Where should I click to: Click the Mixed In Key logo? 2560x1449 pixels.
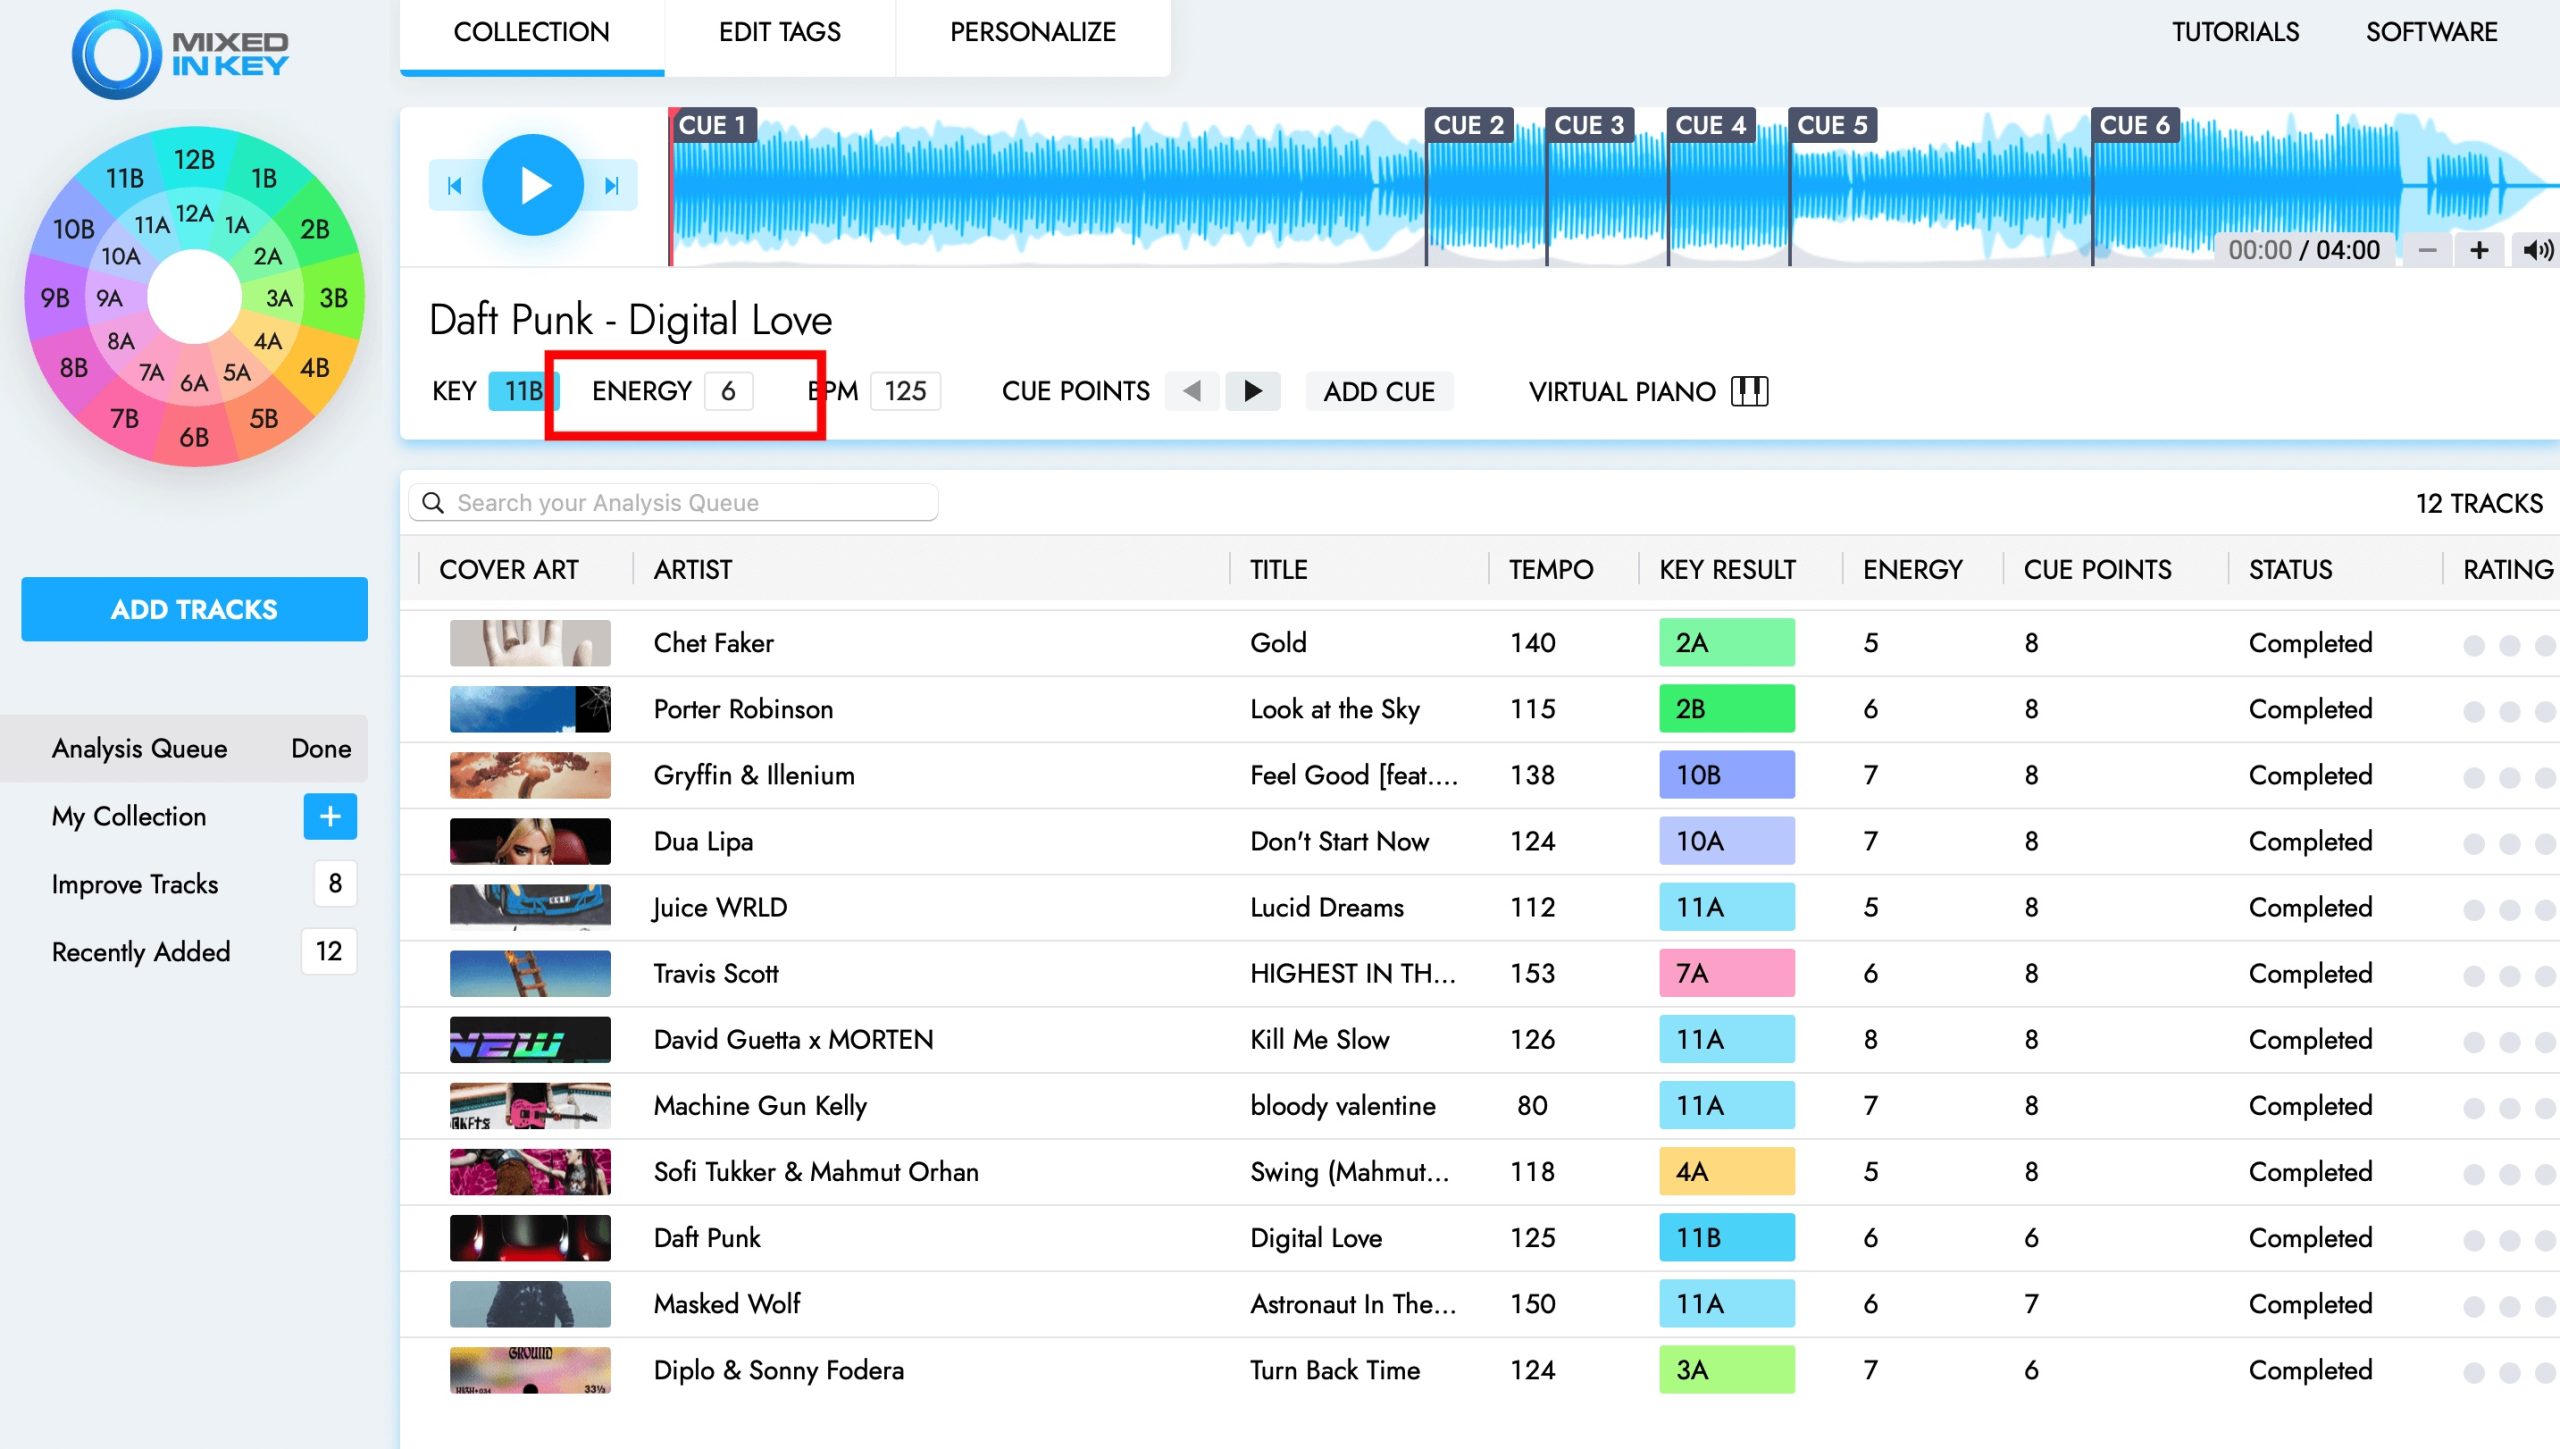(181, 54)
